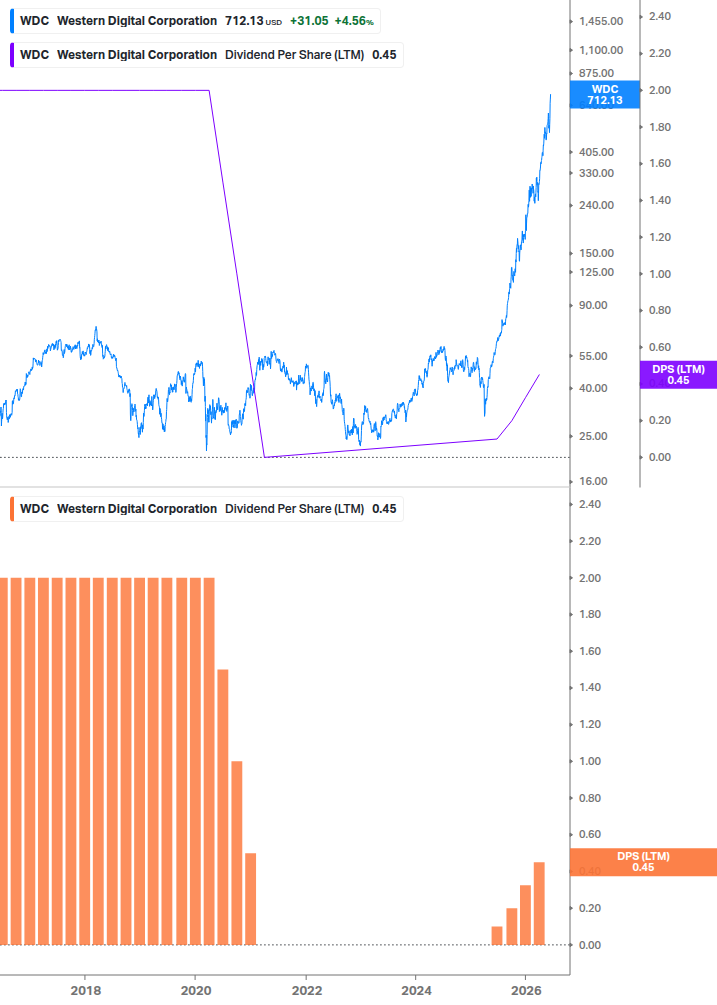Click the 1.80 label on upper DPS axis
Viewport: 717px width, 1005px height.
click(x=660, y=127)
